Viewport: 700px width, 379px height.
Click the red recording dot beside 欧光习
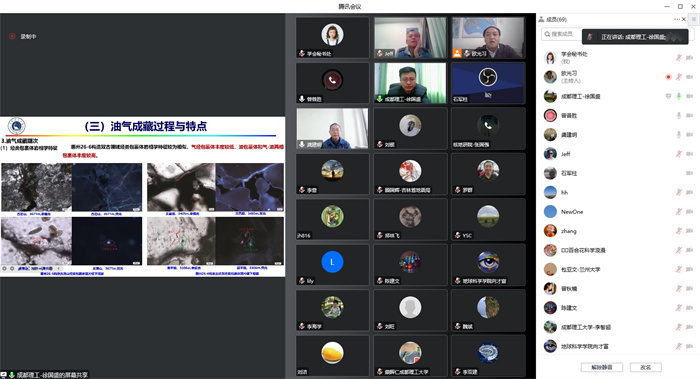pyautogui.click(x=668, y=77)
